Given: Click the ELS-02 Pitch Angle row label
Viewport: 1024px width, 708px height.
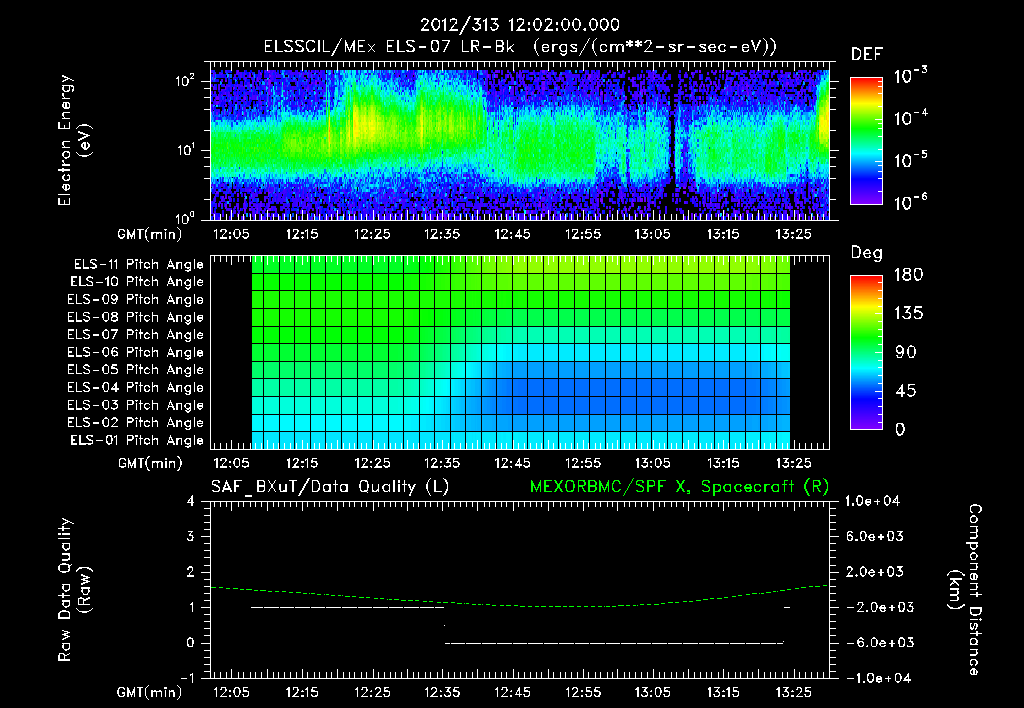Looking at the screenshot, I should tap(136, 423).
